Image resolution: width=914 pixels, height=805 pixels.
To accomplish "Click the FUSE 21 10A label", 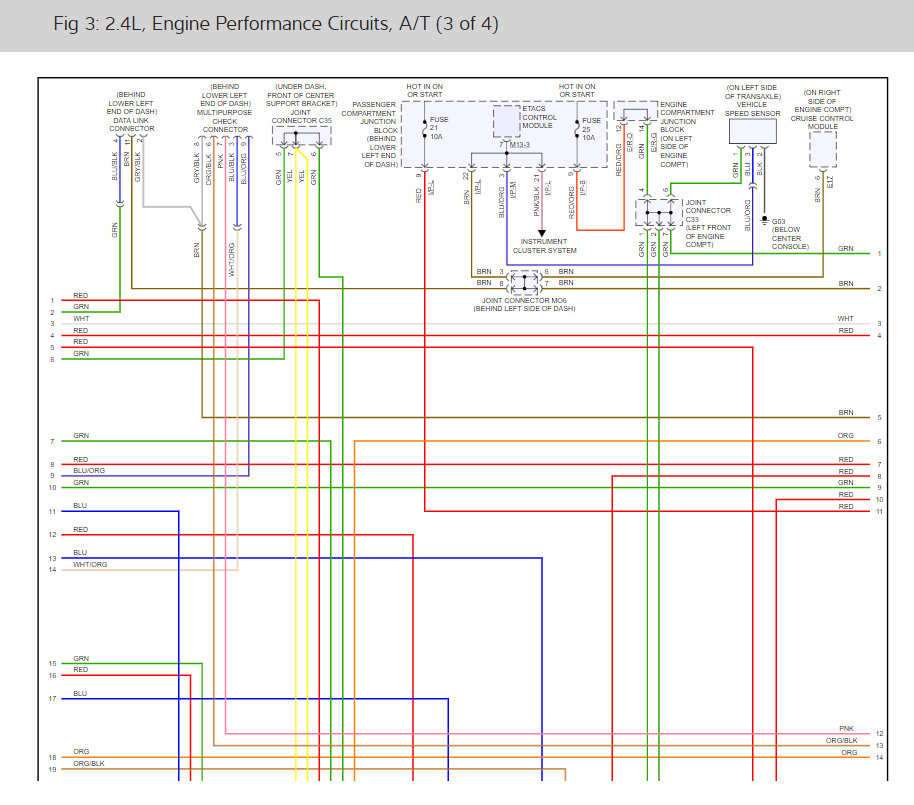I will pyautogui.click(x=438, y=128).
